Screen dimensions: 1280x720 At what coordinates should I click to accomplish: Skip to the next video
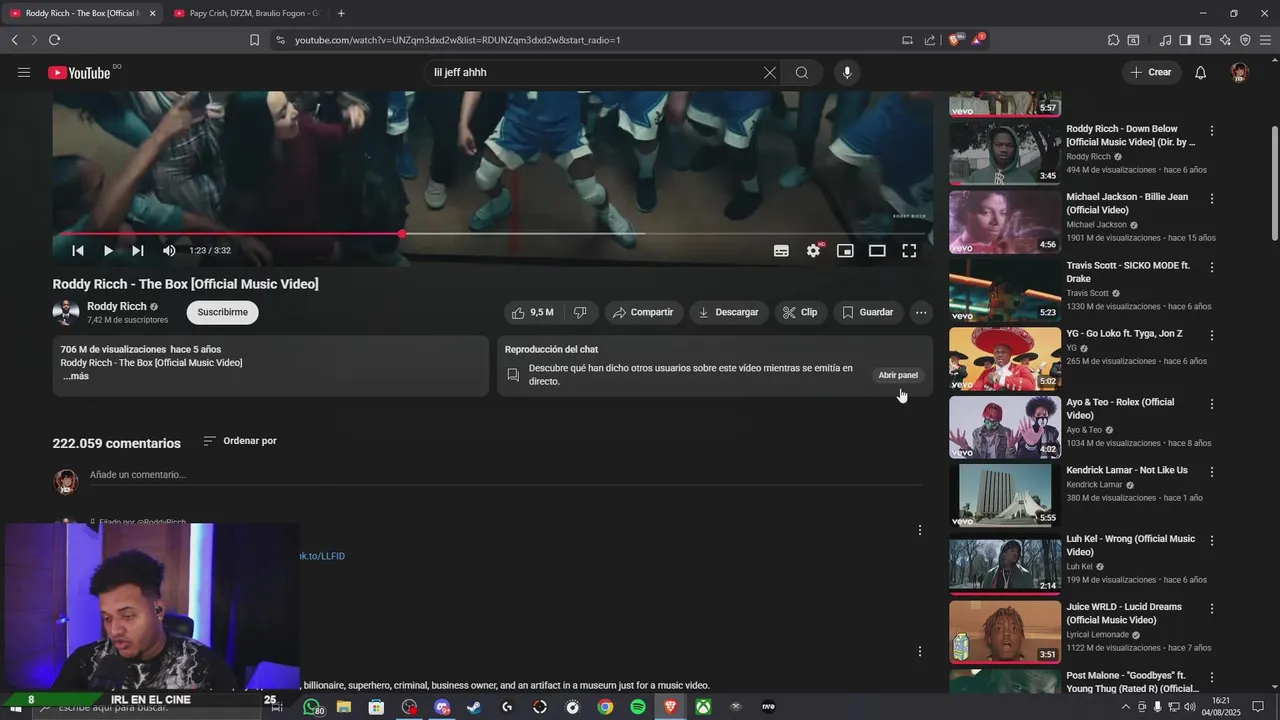tap(138, 251)
